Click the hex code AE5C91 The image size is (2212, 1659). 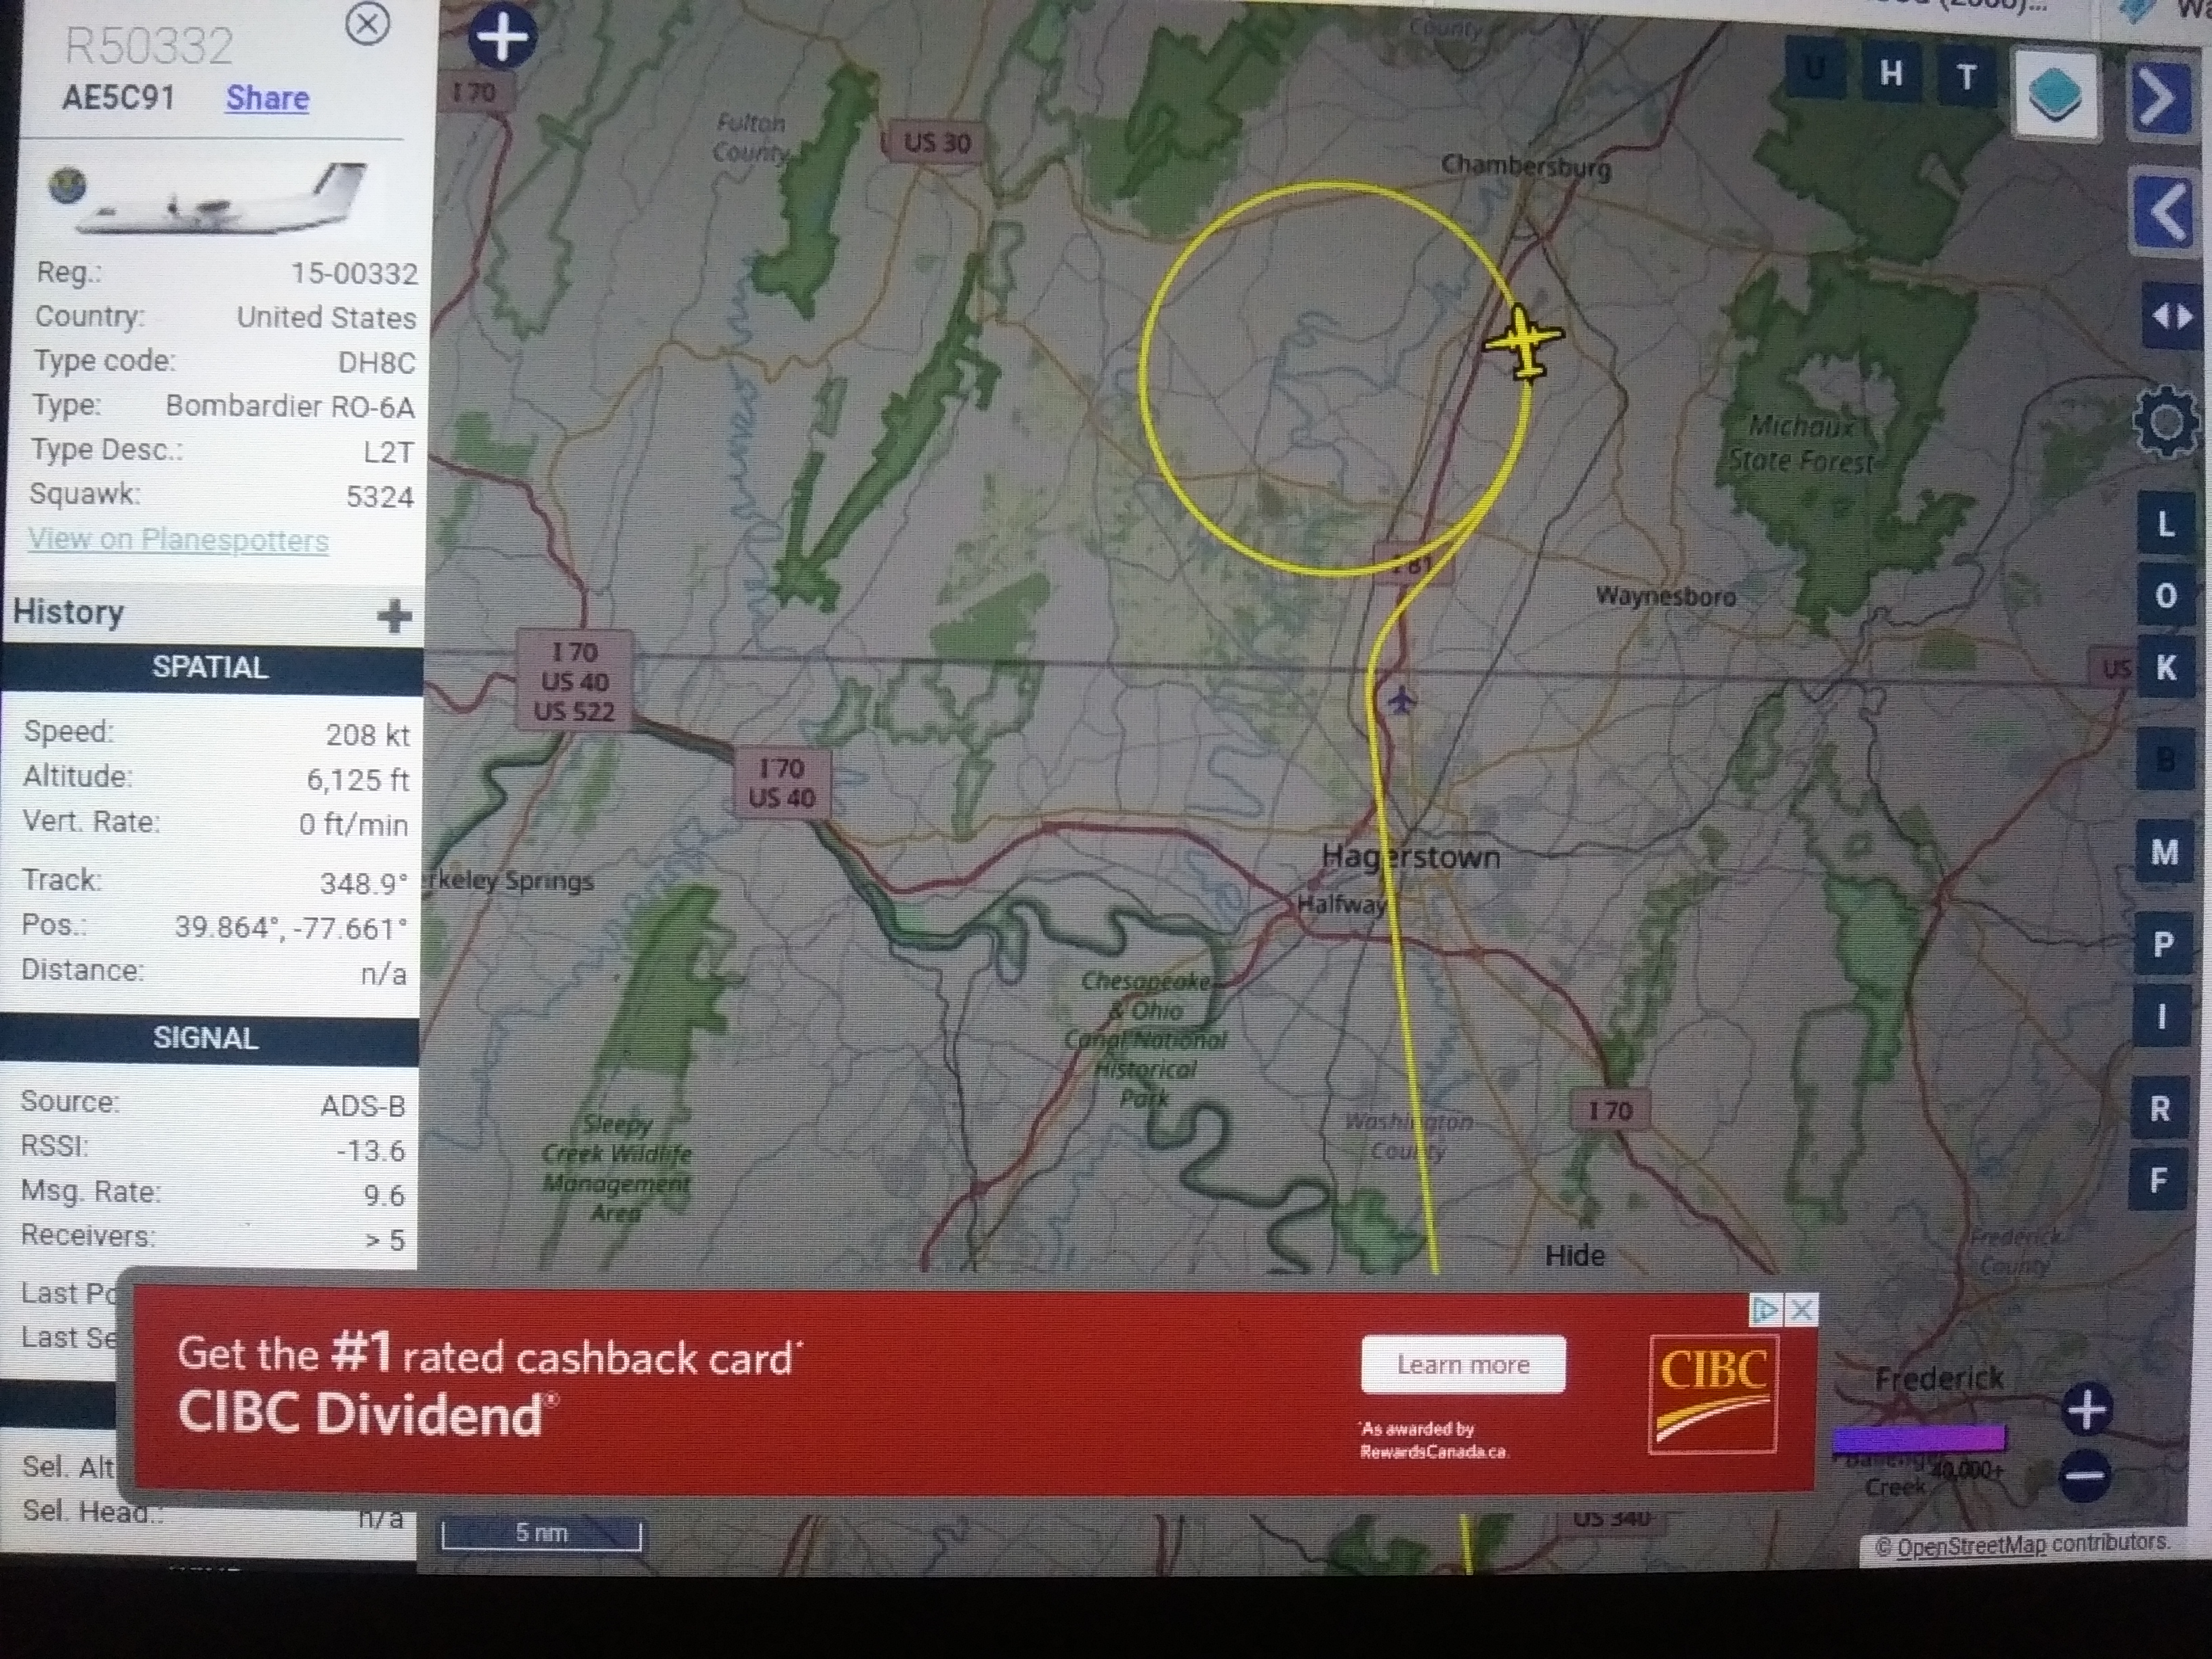click(118, 98)
